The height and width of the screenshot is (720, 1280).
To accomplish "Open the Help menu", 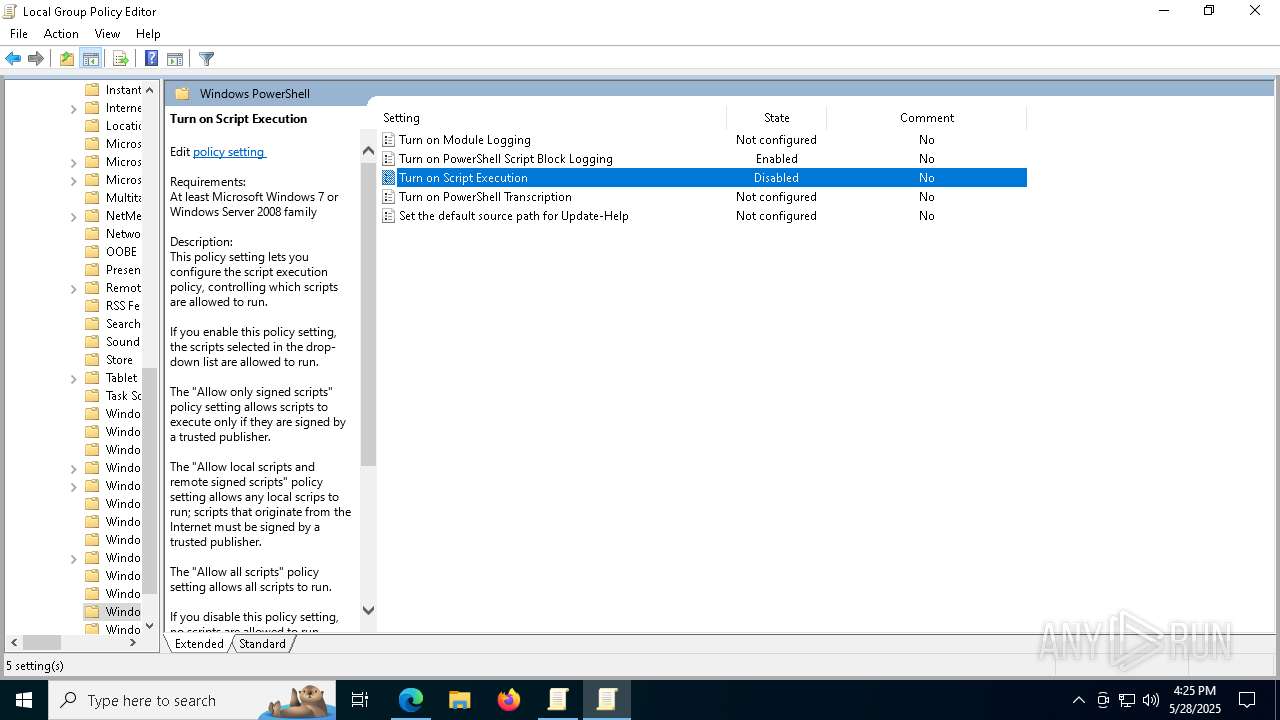I will [x=148, y=34].
